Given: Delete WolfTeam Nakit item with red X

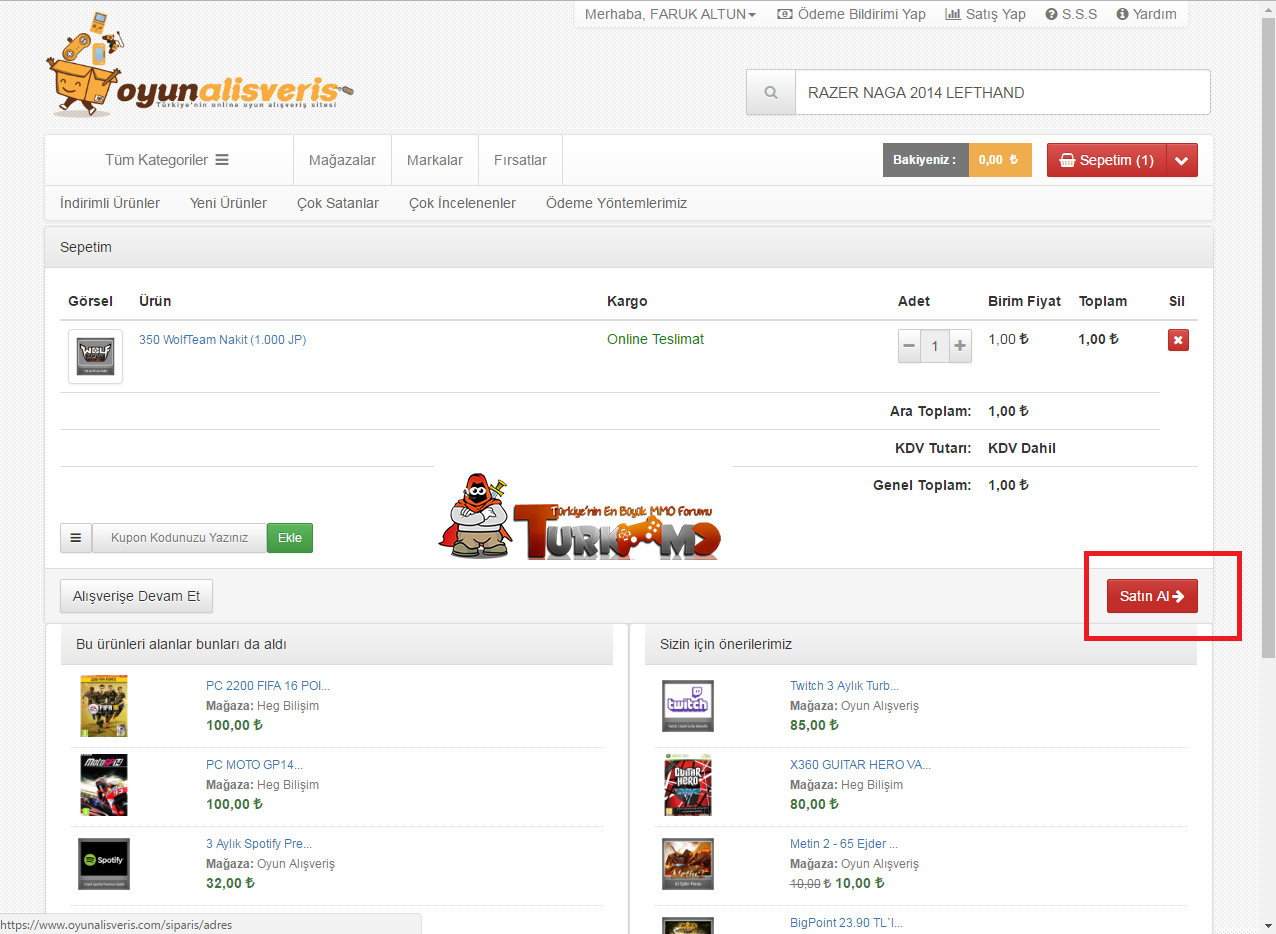Looking at the screenshot, I should (1178, 340).
